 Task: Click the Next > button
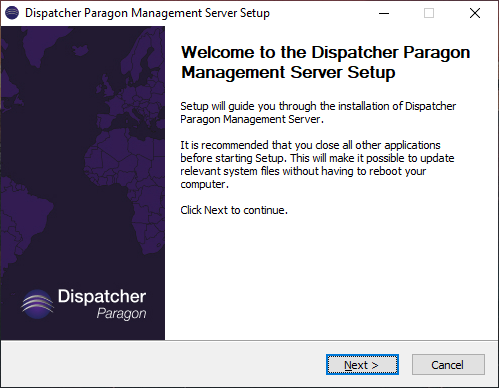click(x=362, y=365)
